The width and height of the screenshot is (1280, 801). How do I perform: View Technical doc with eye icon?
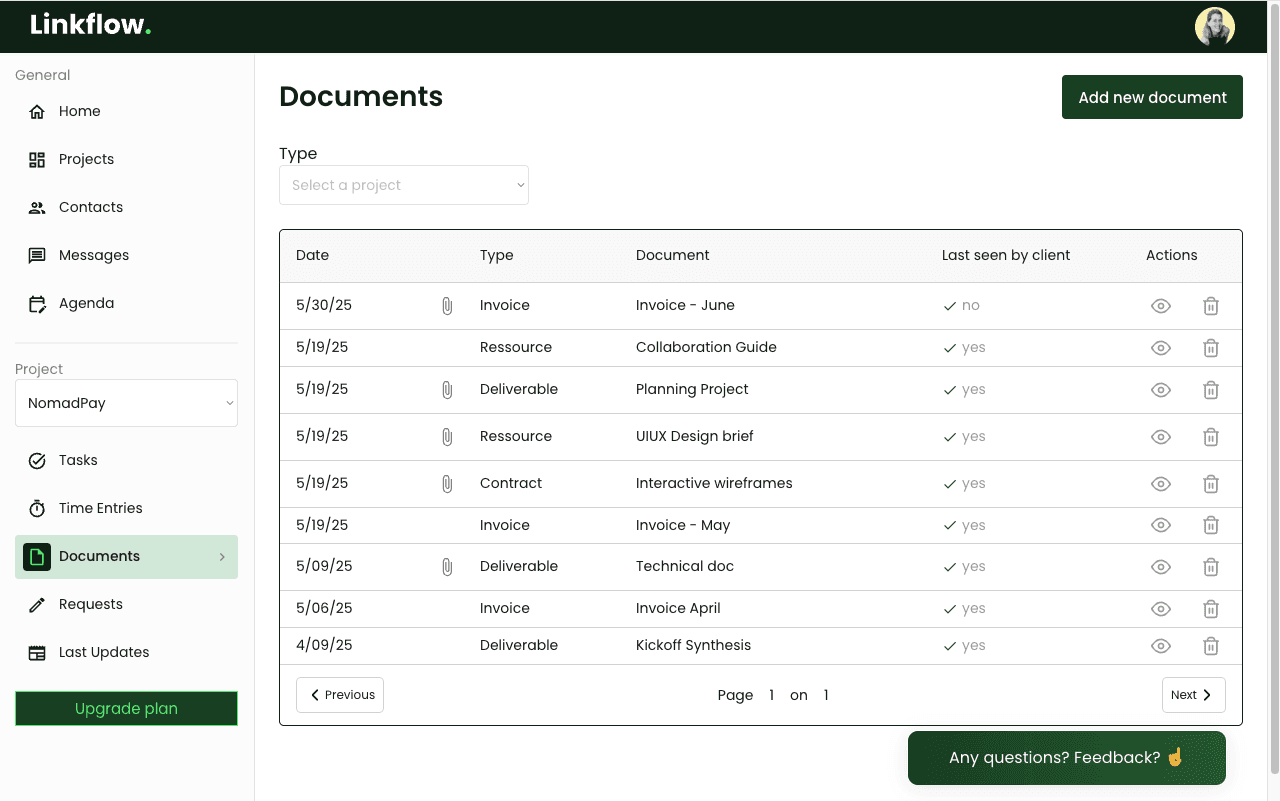(1160, 567)
